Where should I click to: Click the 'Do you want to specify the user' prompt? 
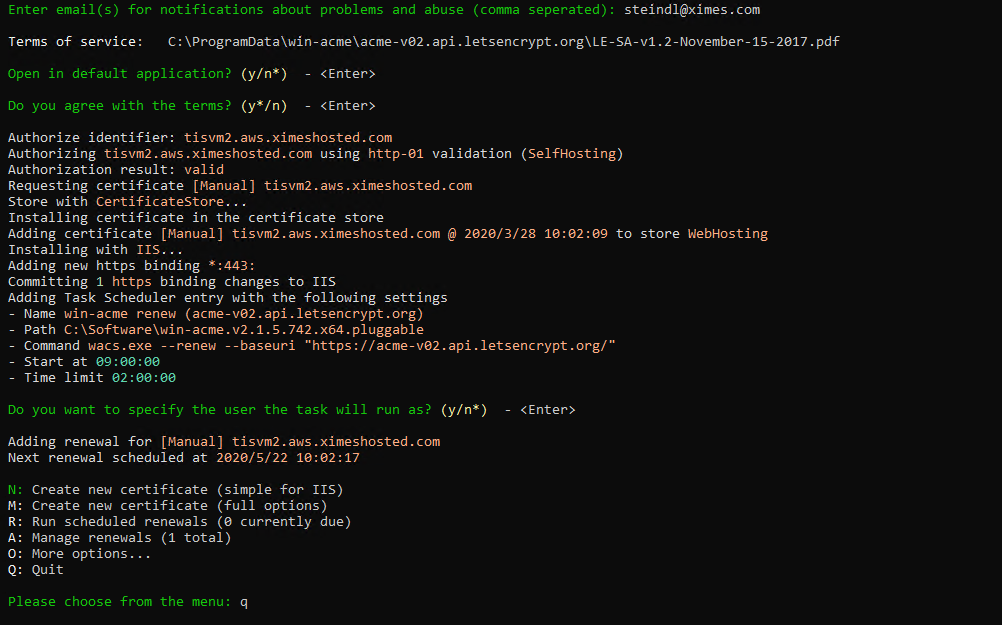(x=219, y=409)
